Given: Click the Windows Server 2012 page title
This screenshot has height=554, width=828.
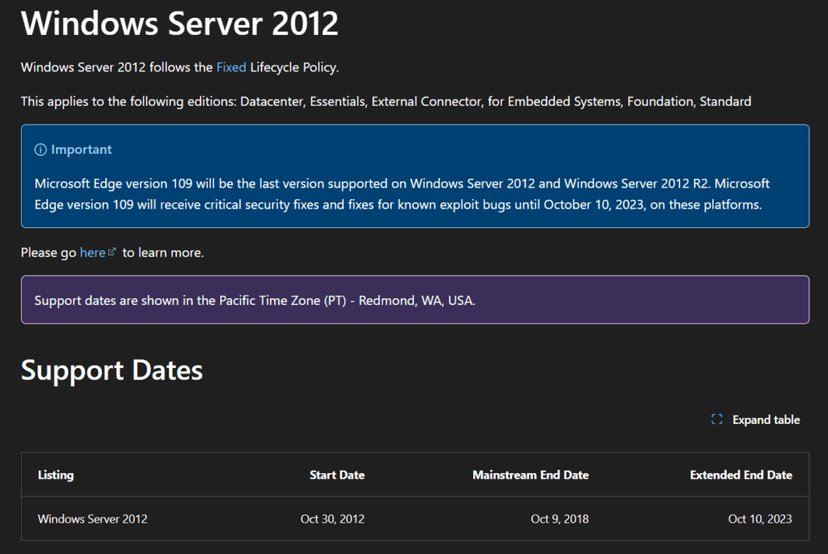Looking at the screenshot, I should click(180, 23).
